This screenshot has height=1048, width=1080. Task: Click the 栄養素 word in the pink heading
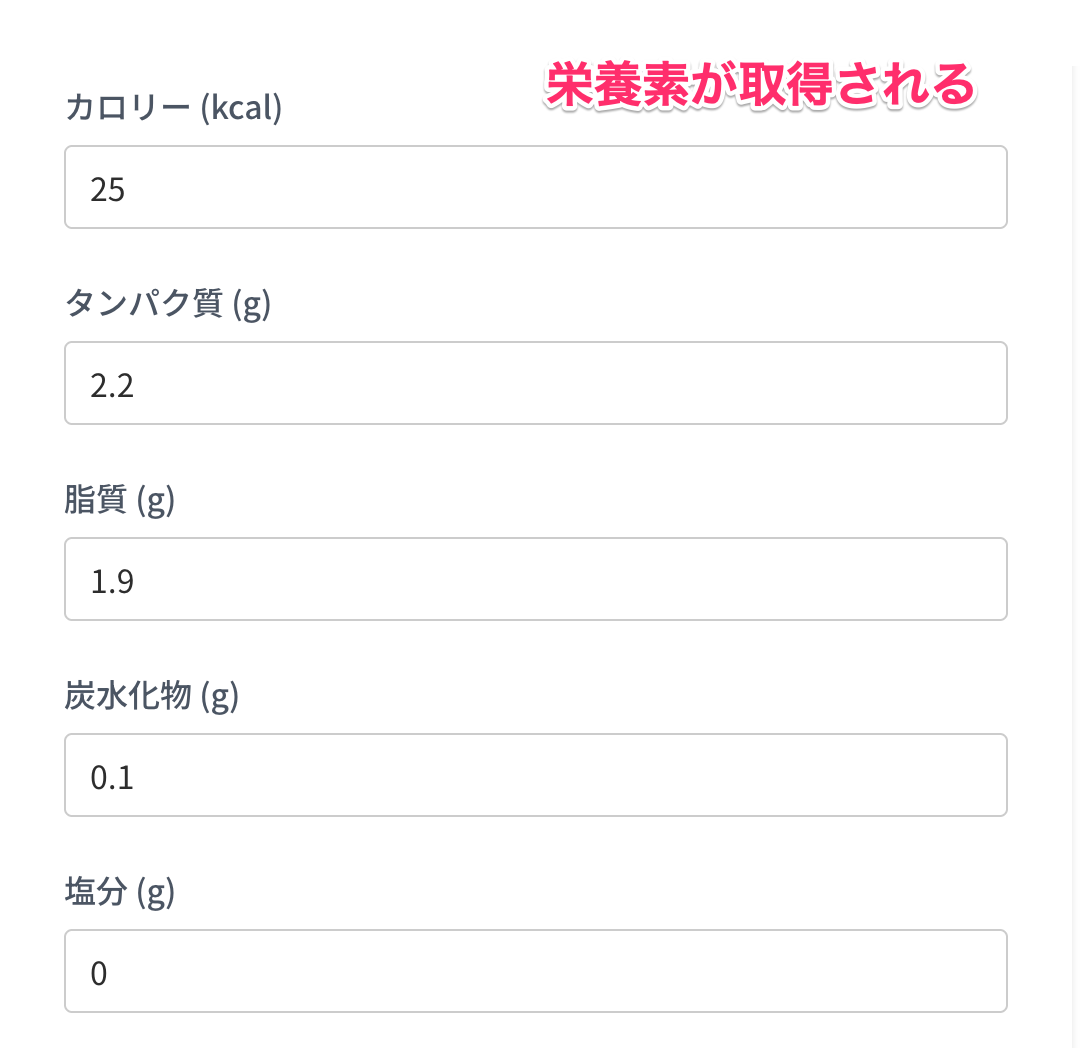[616, 85]
